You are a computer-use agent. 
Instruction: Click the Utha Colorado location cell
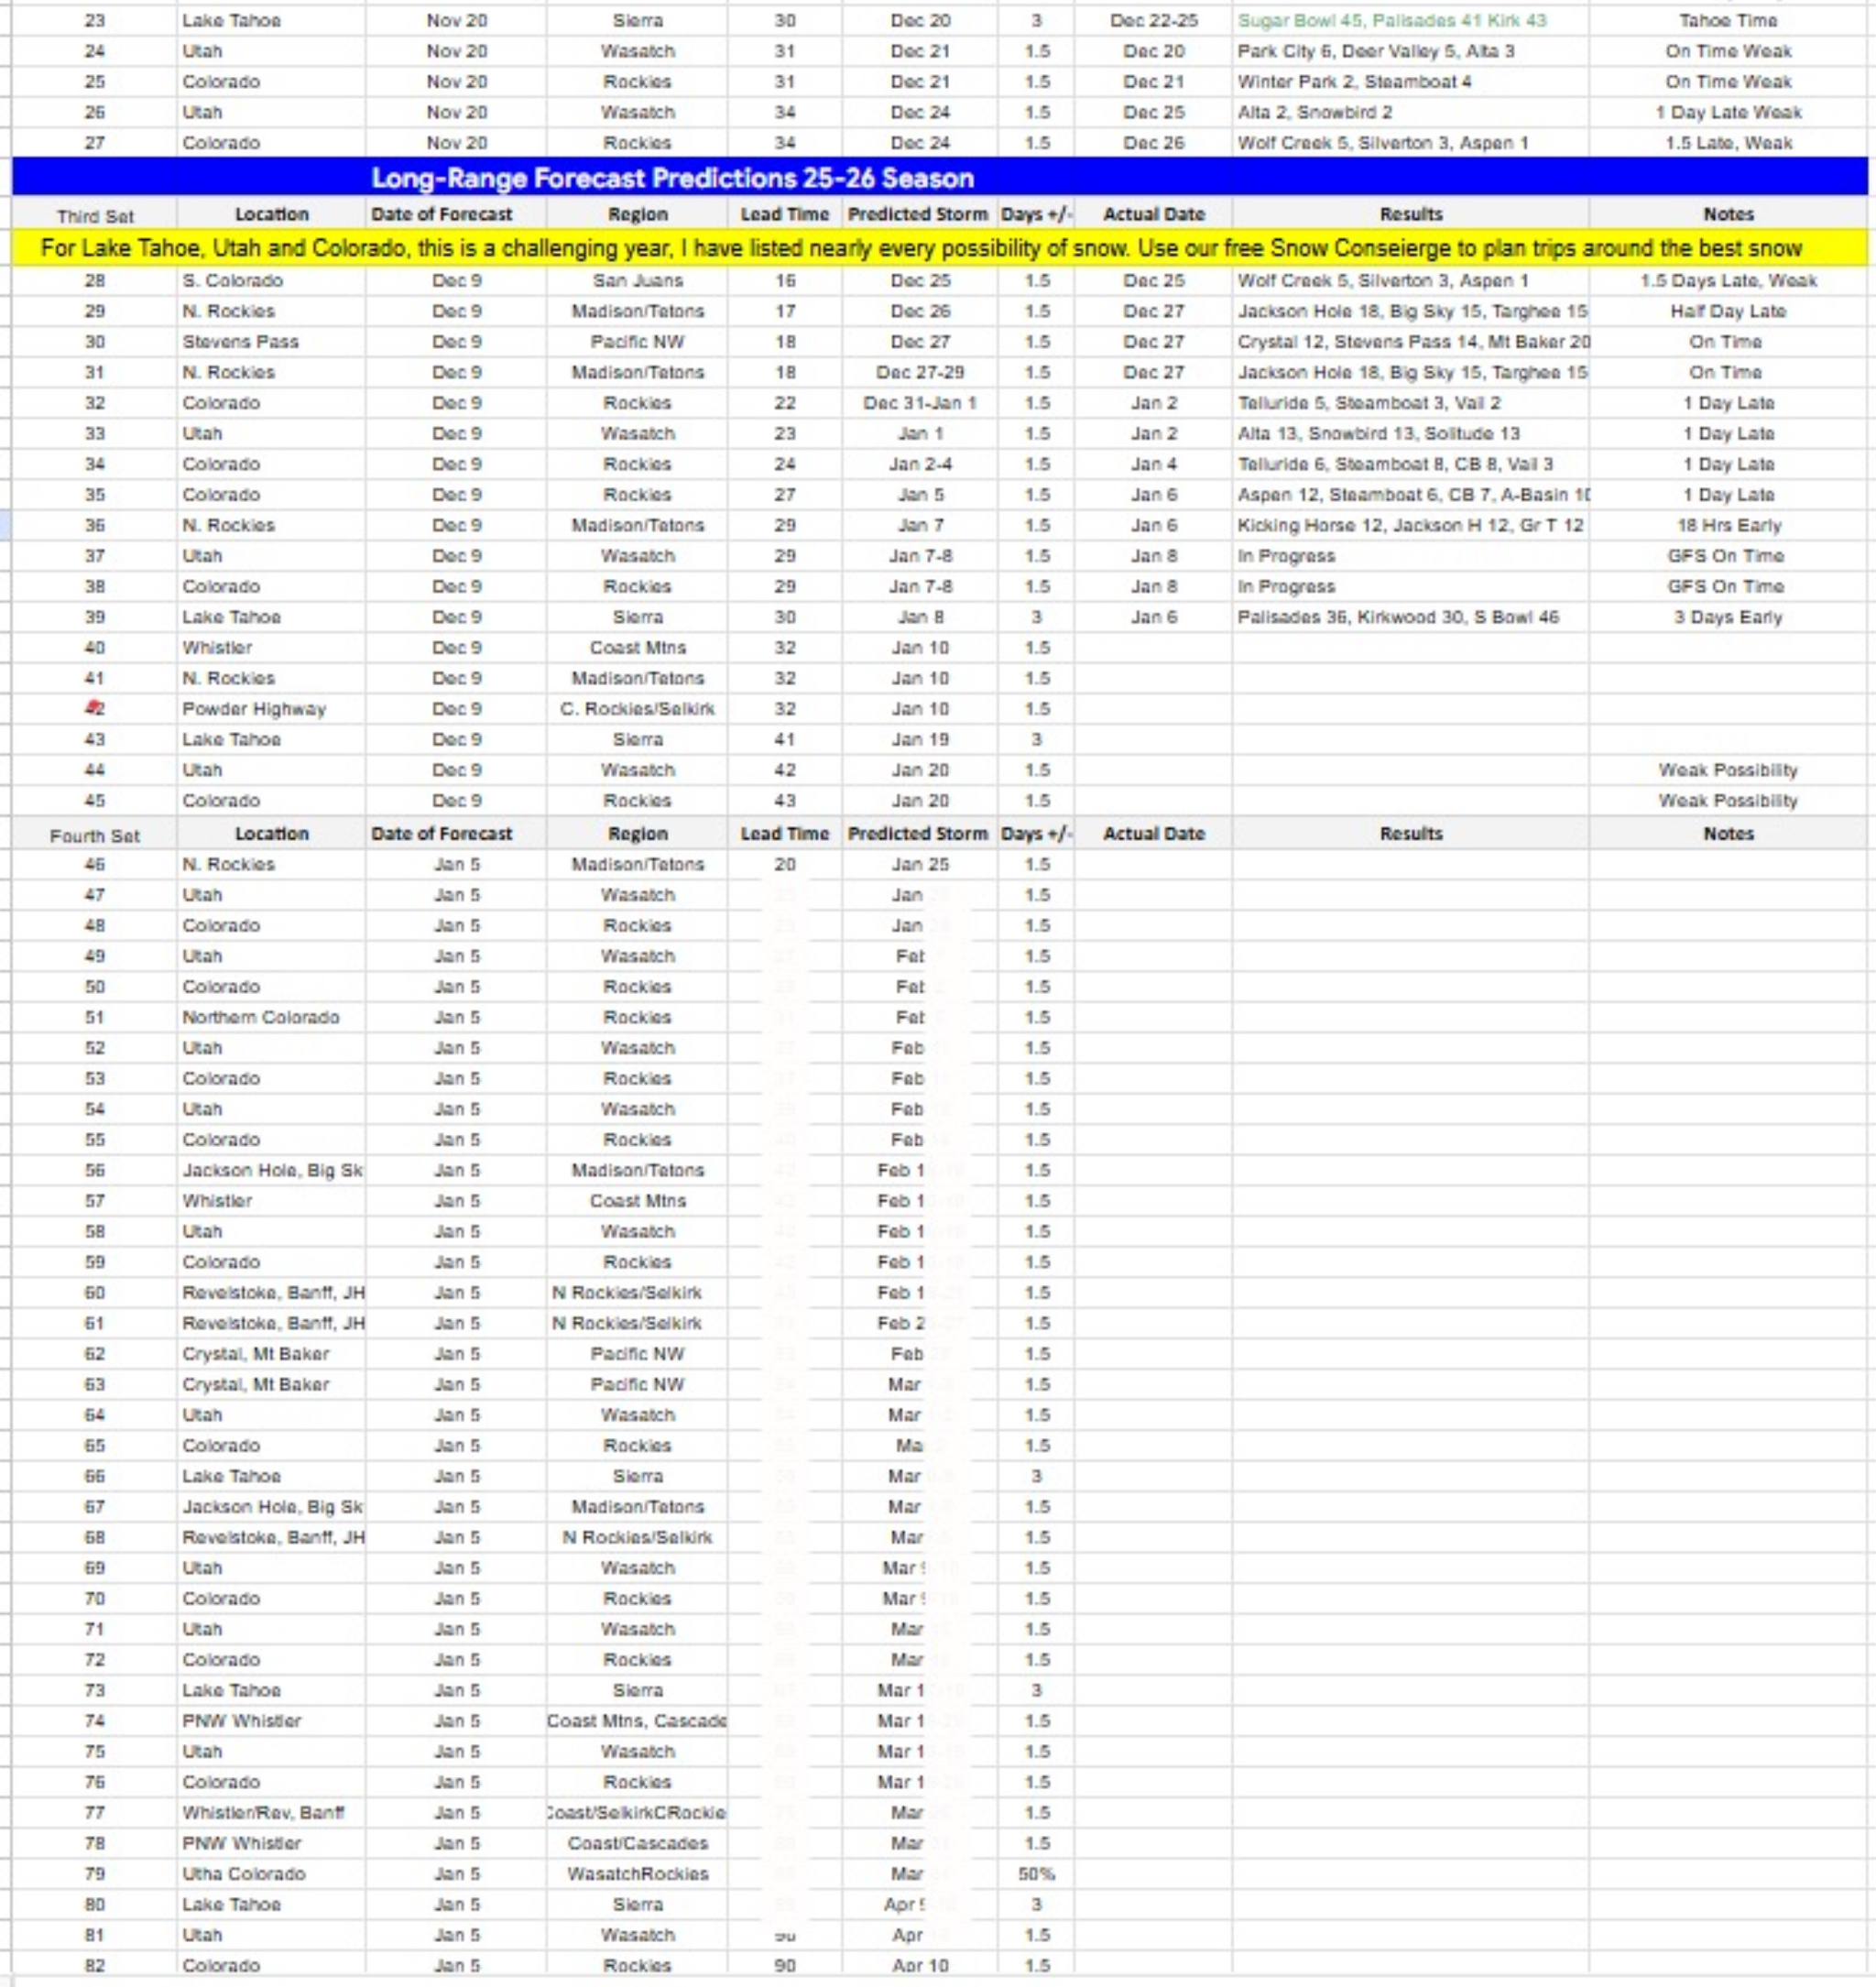tap(243, 1873)
